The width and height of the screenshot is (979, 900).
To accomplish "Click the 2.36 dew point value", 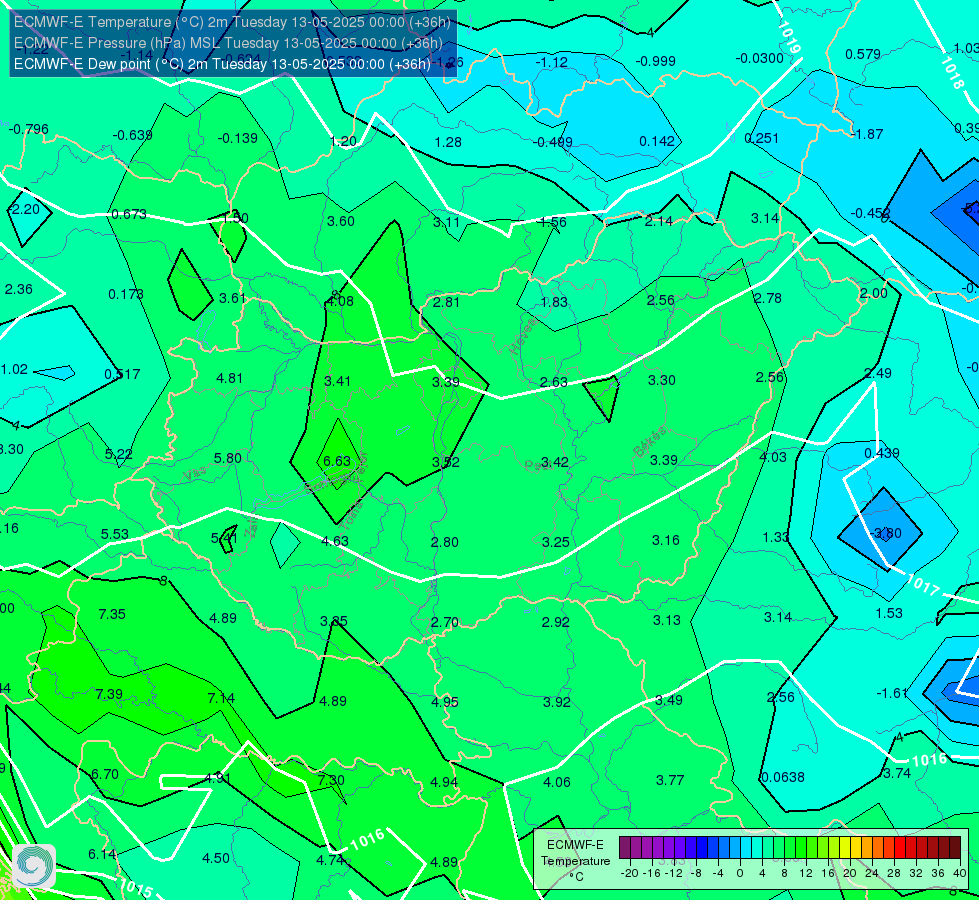I will pyautogui.click(x=19, y=289).
